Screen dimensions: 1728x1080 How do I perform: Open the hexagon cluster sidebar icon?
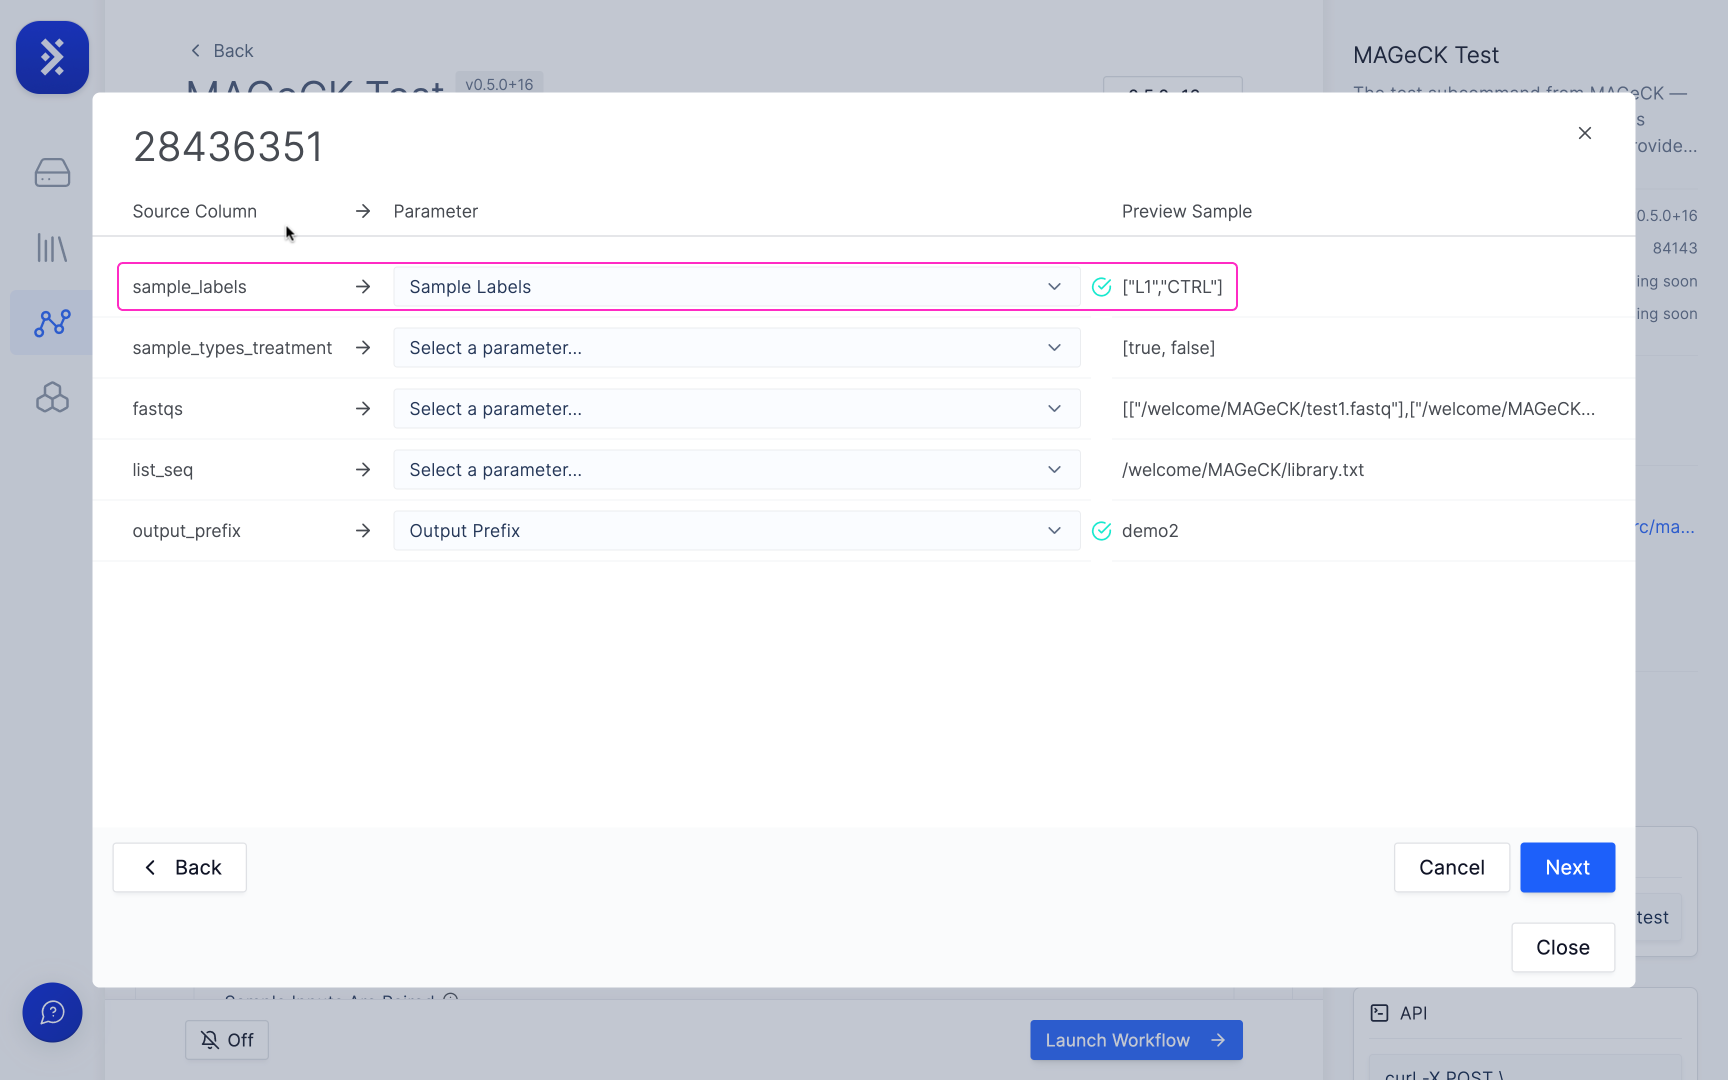click(x=52, y=397)
